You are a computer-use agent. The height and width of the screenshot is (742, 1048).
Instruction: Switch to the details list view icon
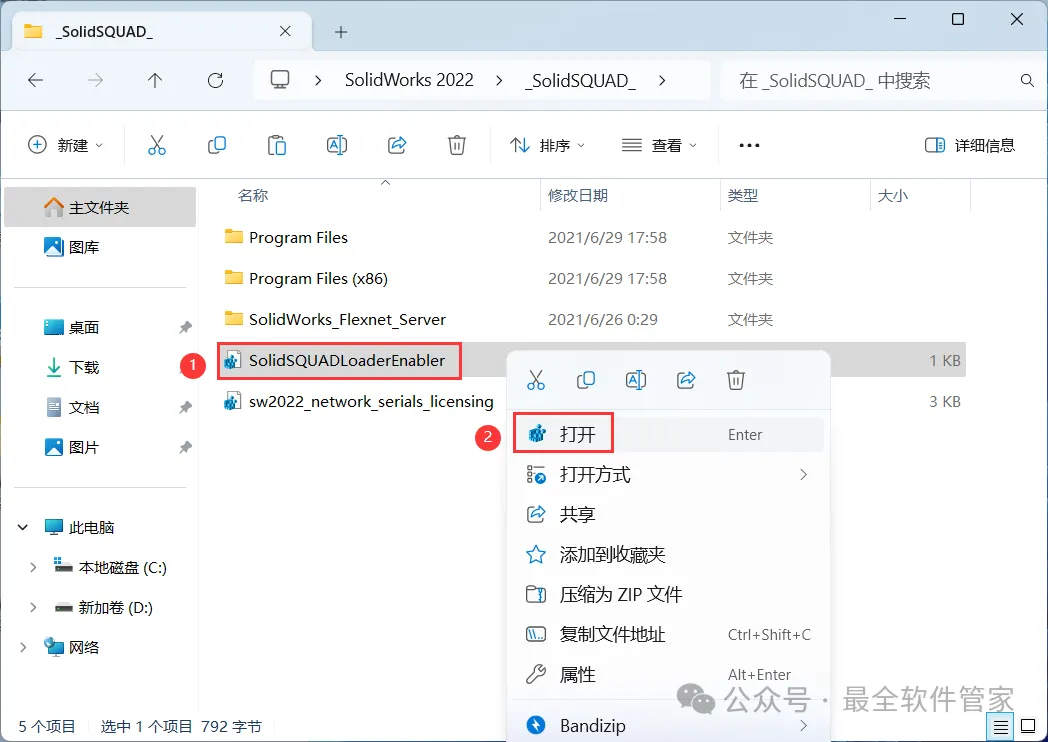1001,727
